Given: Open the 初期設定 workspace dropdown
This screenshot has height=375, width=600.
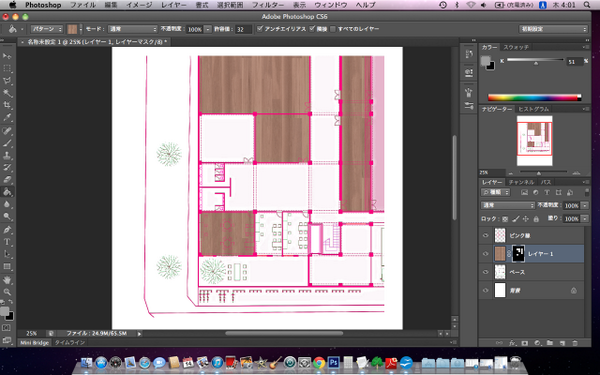Looking at the screenshot, I should [553, 29].
